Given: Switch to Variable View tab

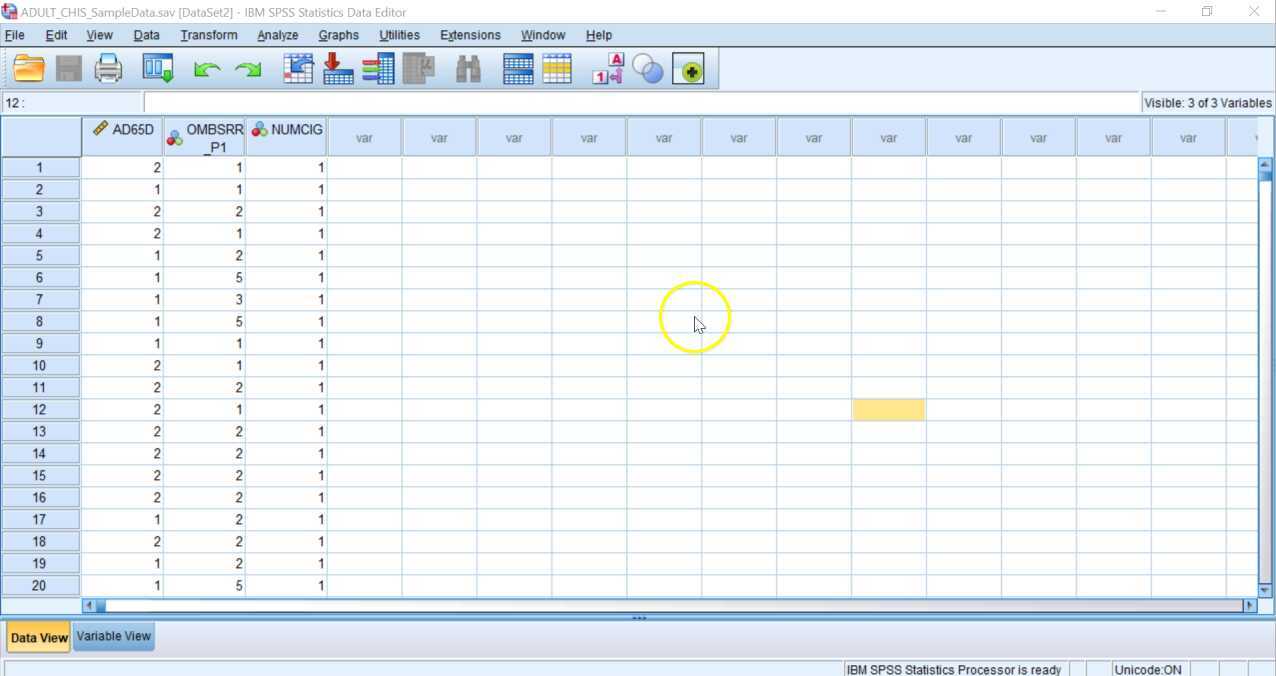Looking at the screenshot, I should [113, 636].
